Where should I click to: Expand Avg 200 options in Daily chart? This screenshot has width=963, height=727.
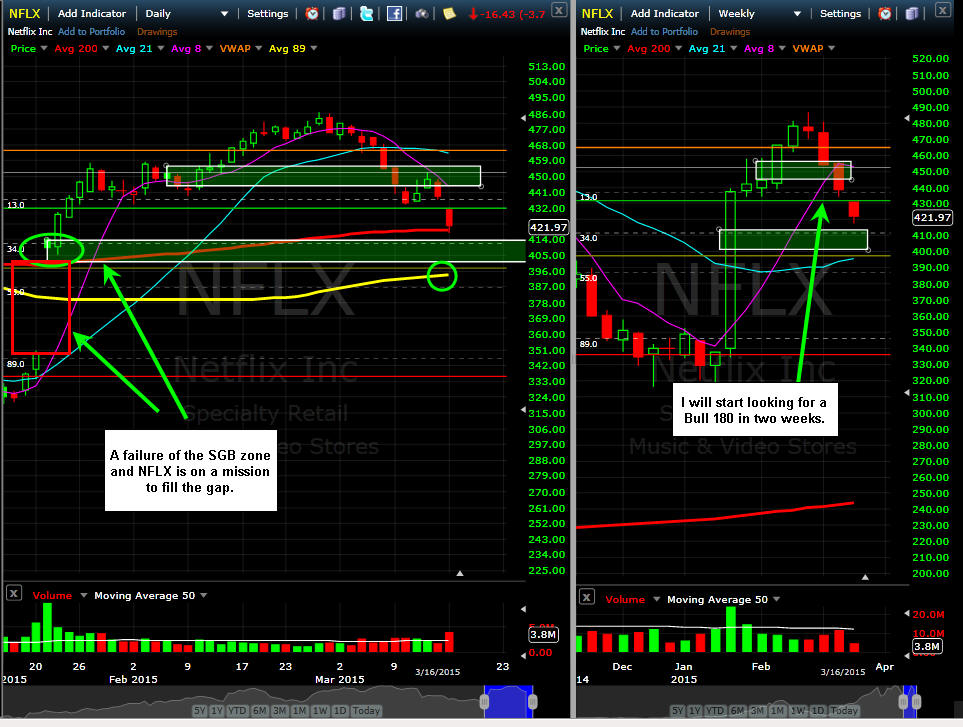tap(106, 49)
